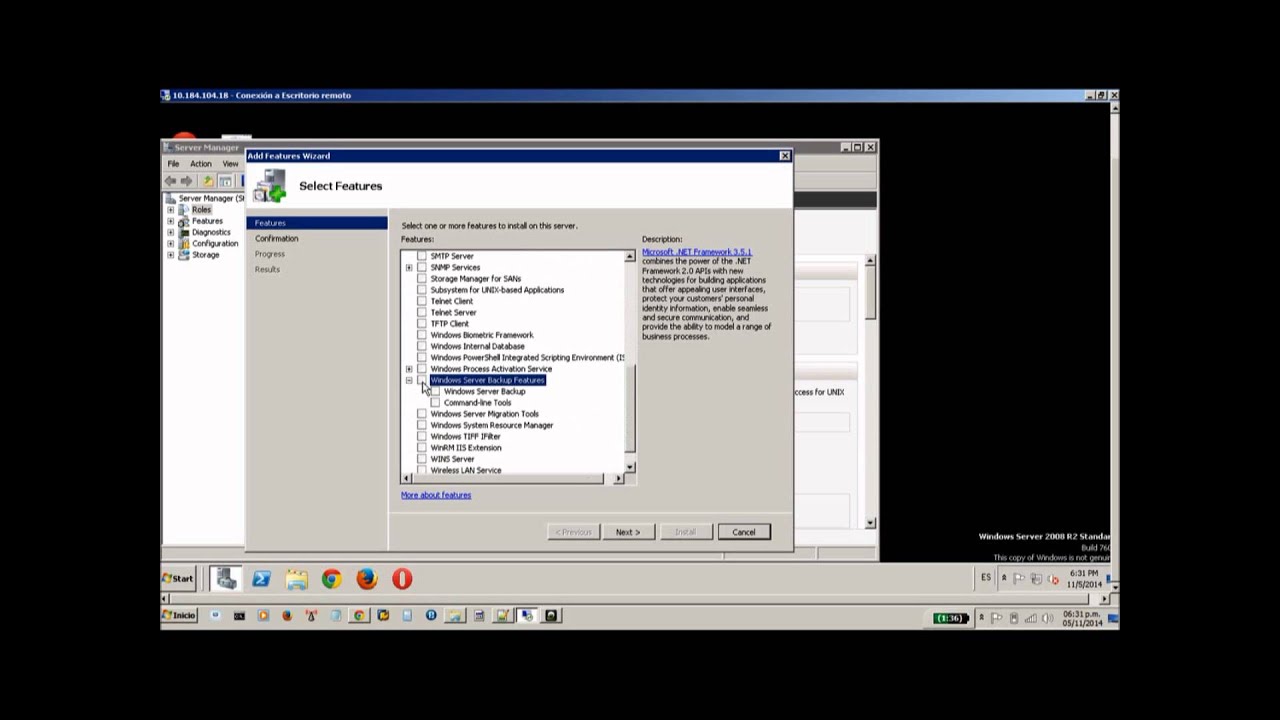Select Windows TIFF IFilter feature text
The image size is (1280, 720).
click(x=466, y=437)
